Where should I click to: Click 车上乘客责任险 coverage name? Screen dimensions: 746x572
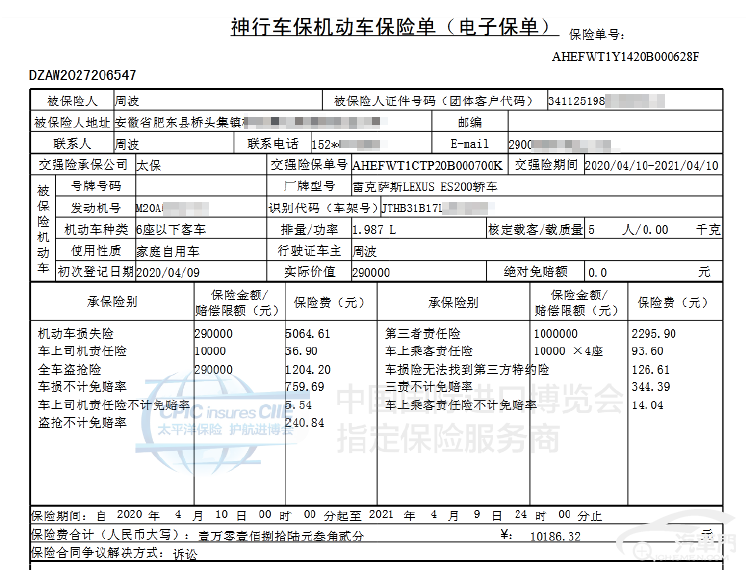[429, 351]
